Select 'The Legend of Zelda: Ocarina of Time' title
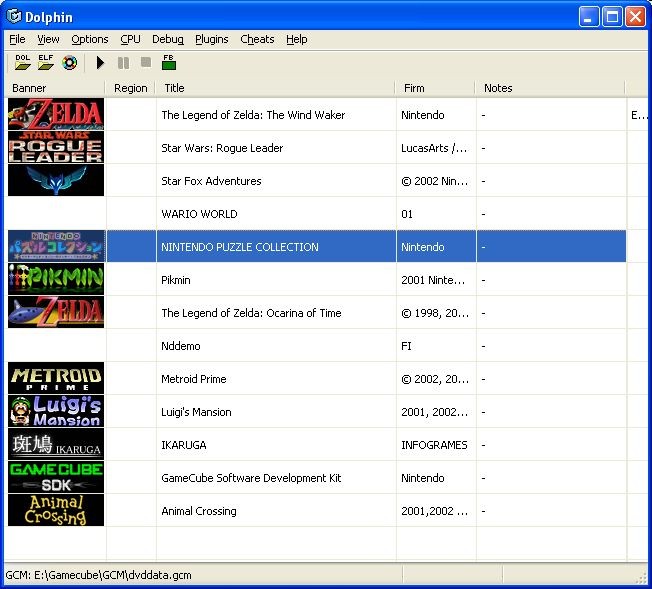The width and height of the screenshot is (652, 589). pyautogui.click(x=251, y=313)
